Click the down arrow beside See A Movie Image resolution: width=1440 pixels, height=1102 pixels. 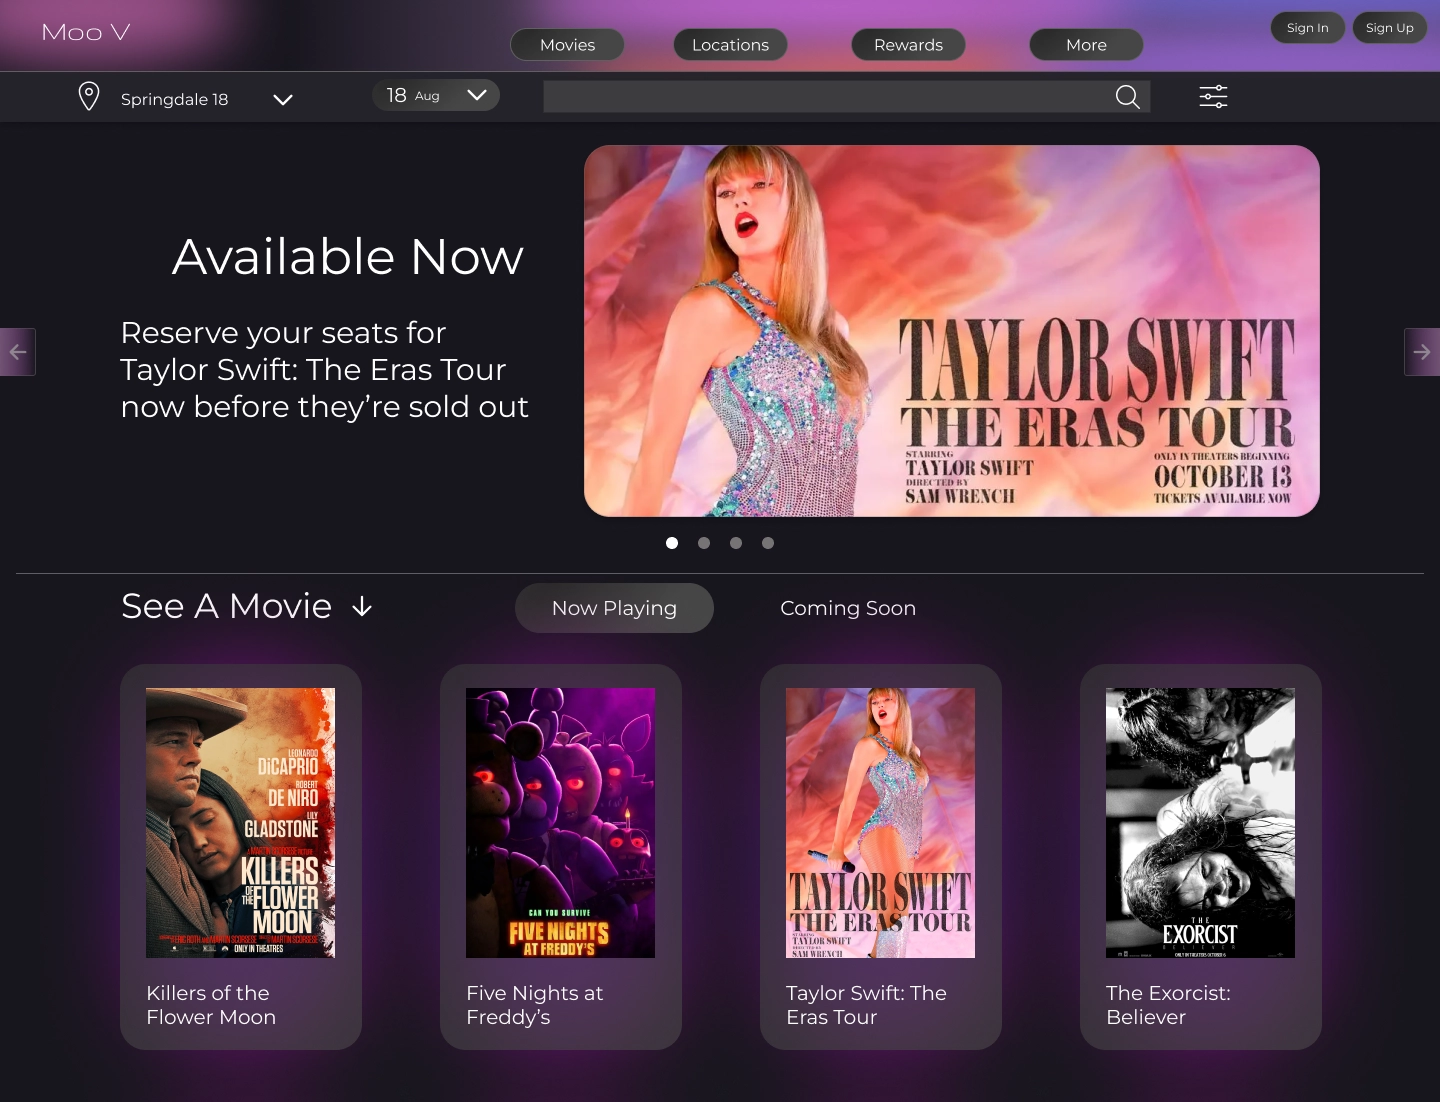(362, 607)
